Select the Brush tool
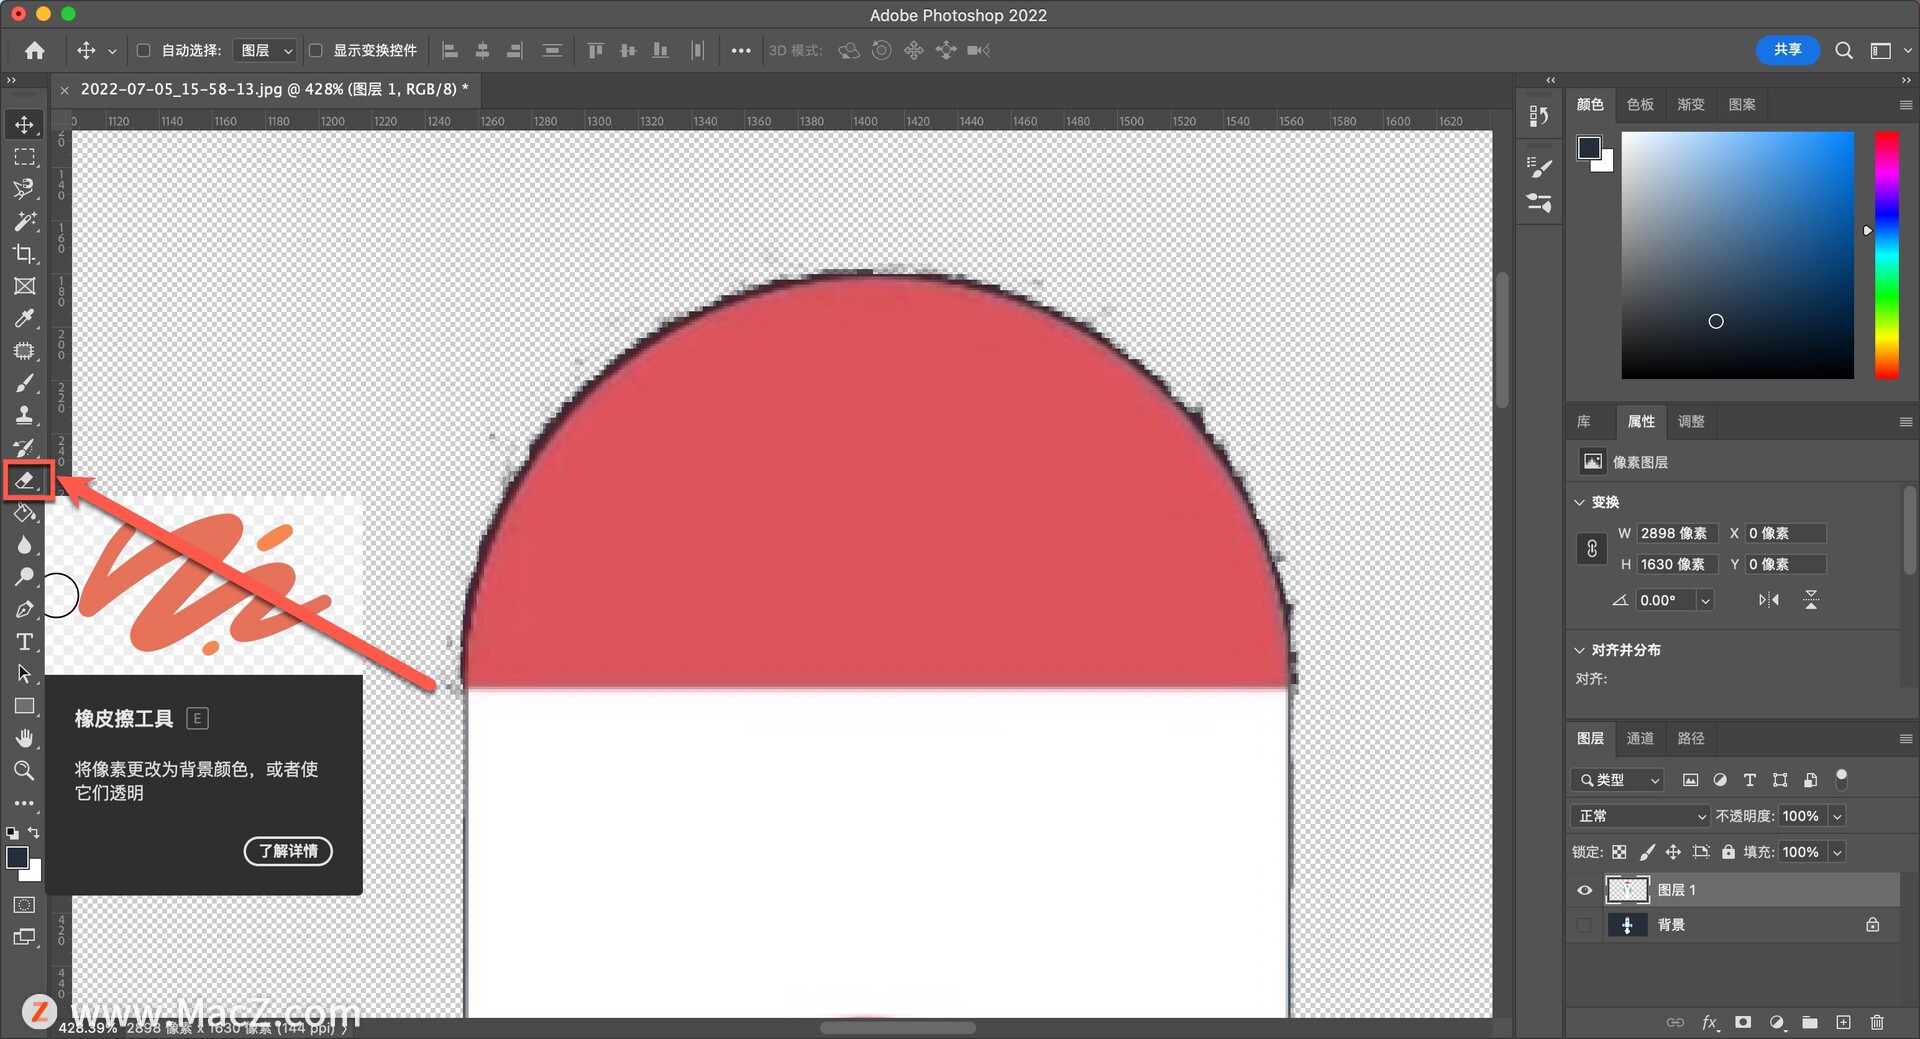 [24, 383]
